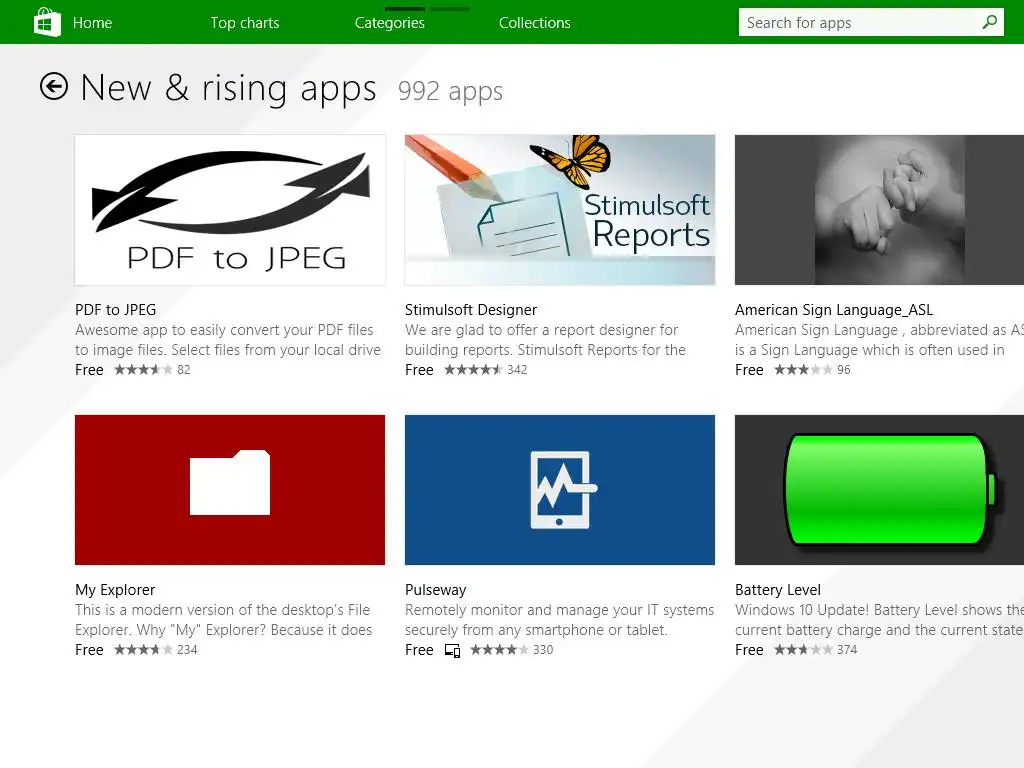Click the Stimulsoft Designer title
This screenshot has width=1024, height=768.
pos(471,310)
